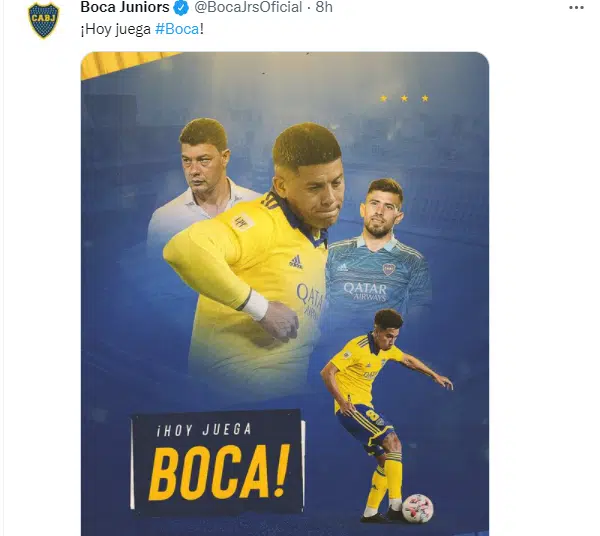The height and width of the screenshot is (536, 600).
Task: Click the coach in white shirt's face
Action: tap(202, 167)
